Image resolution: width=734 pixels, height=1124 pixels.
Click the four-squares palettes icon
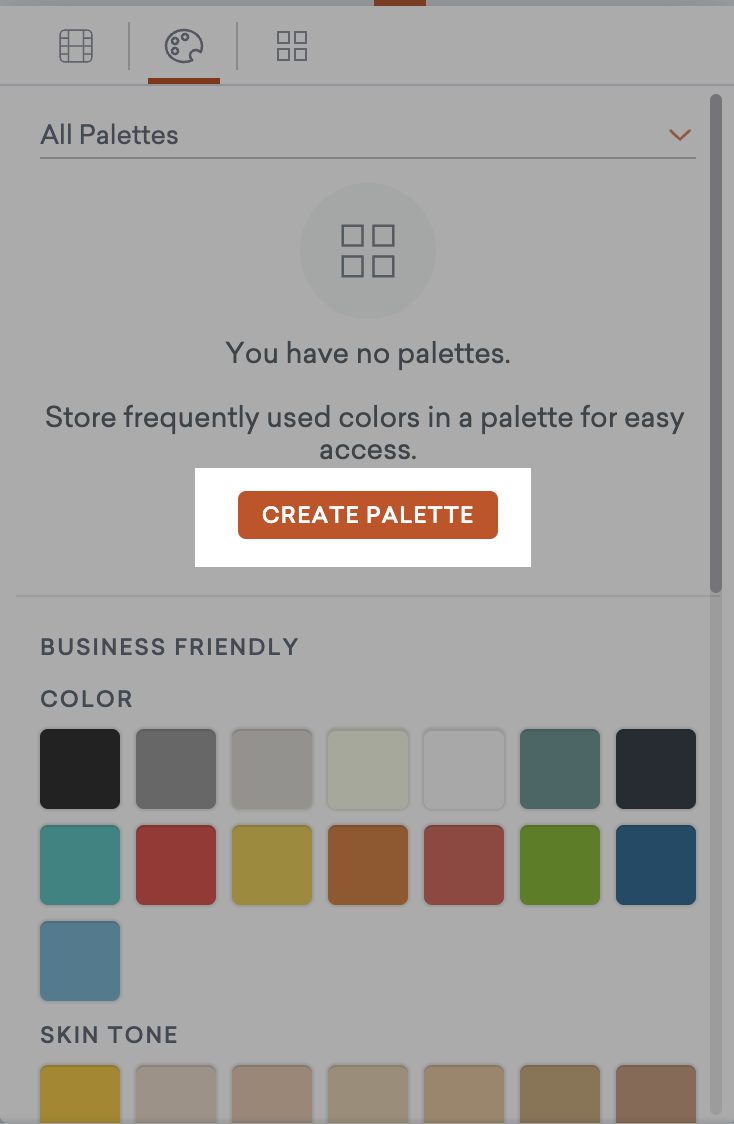pyautogui.click(x=292, y=45)
